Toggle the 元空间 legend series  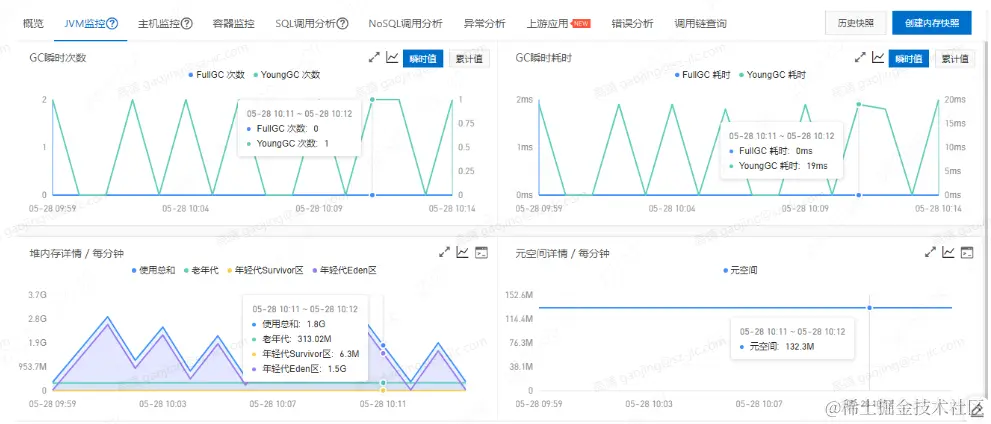click(739, 270)
